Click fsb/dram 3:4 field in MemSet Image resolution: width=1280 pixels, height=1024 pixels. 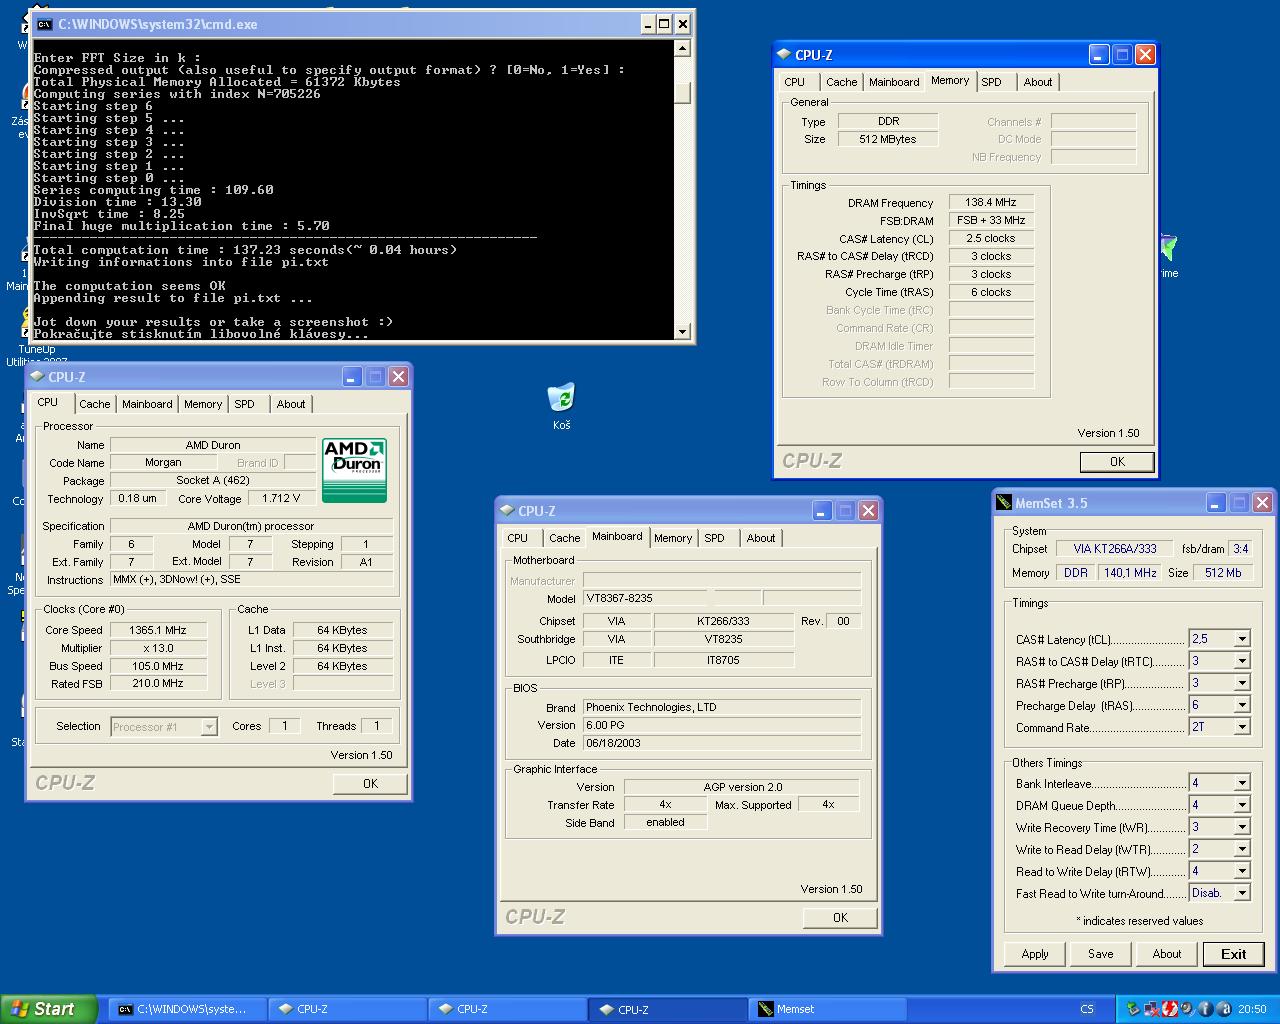[x=1240, y=549]
